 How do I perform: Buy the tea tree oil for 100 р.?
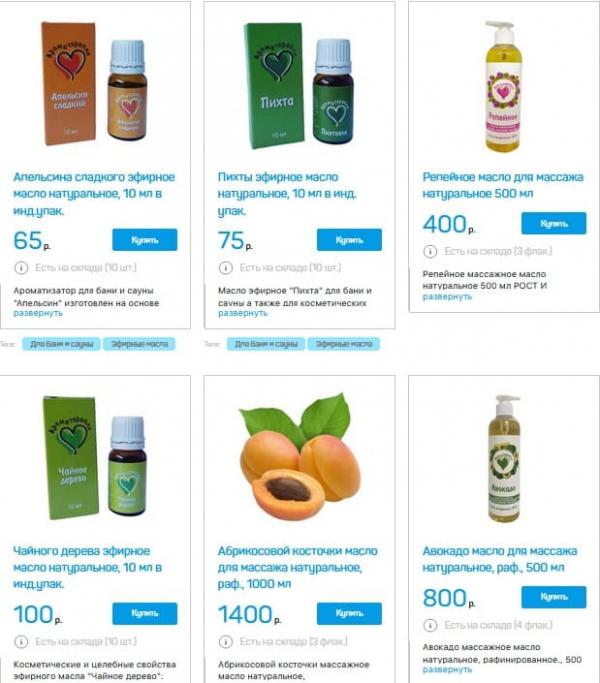pyautogui.click(x=145, y=613)
